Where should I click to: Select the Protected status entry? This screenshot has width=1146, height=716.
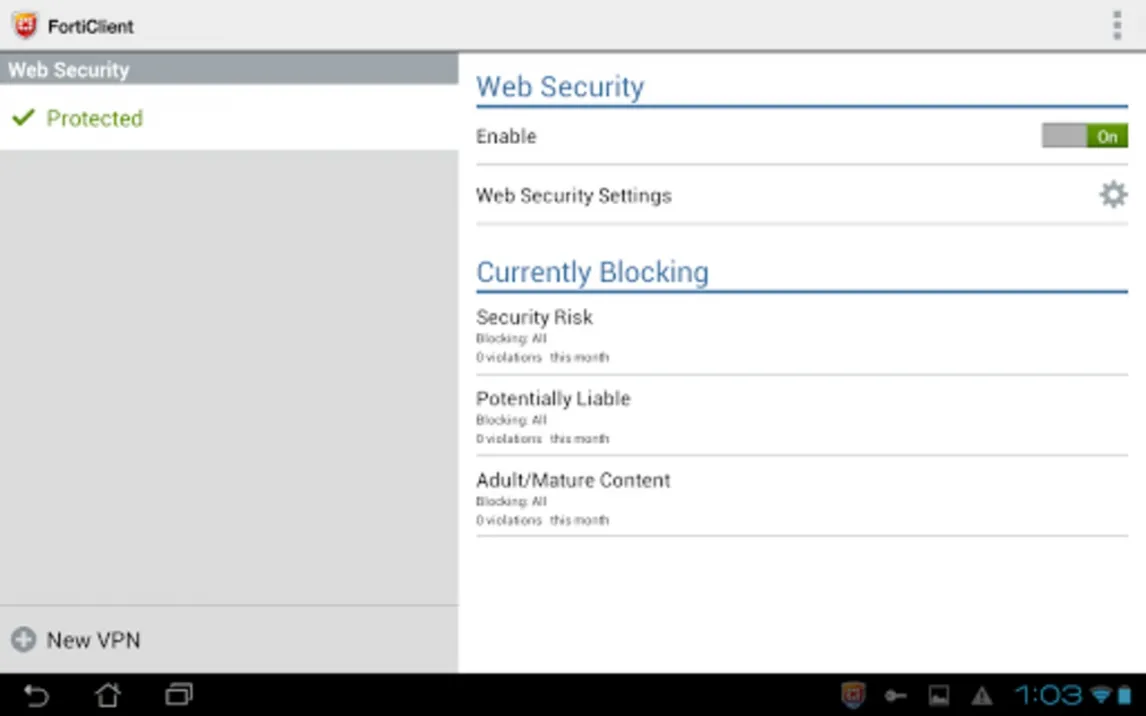(x=95, y=118)
